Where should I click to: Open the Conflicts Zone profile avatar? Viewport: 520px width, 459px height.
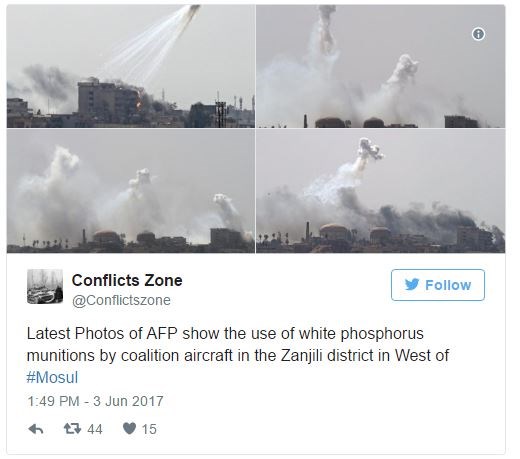[x=45, y=286]
